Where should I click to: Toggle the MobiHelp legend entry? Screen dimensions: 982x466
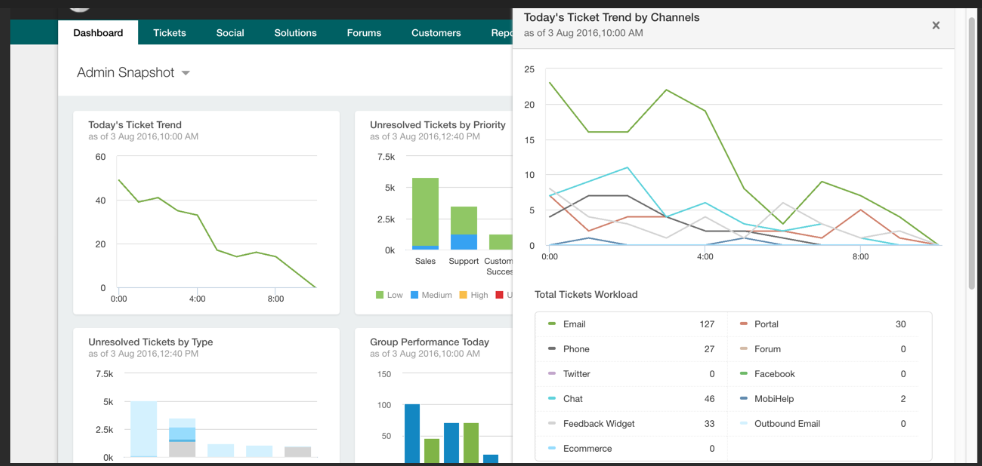click(766, 398)
